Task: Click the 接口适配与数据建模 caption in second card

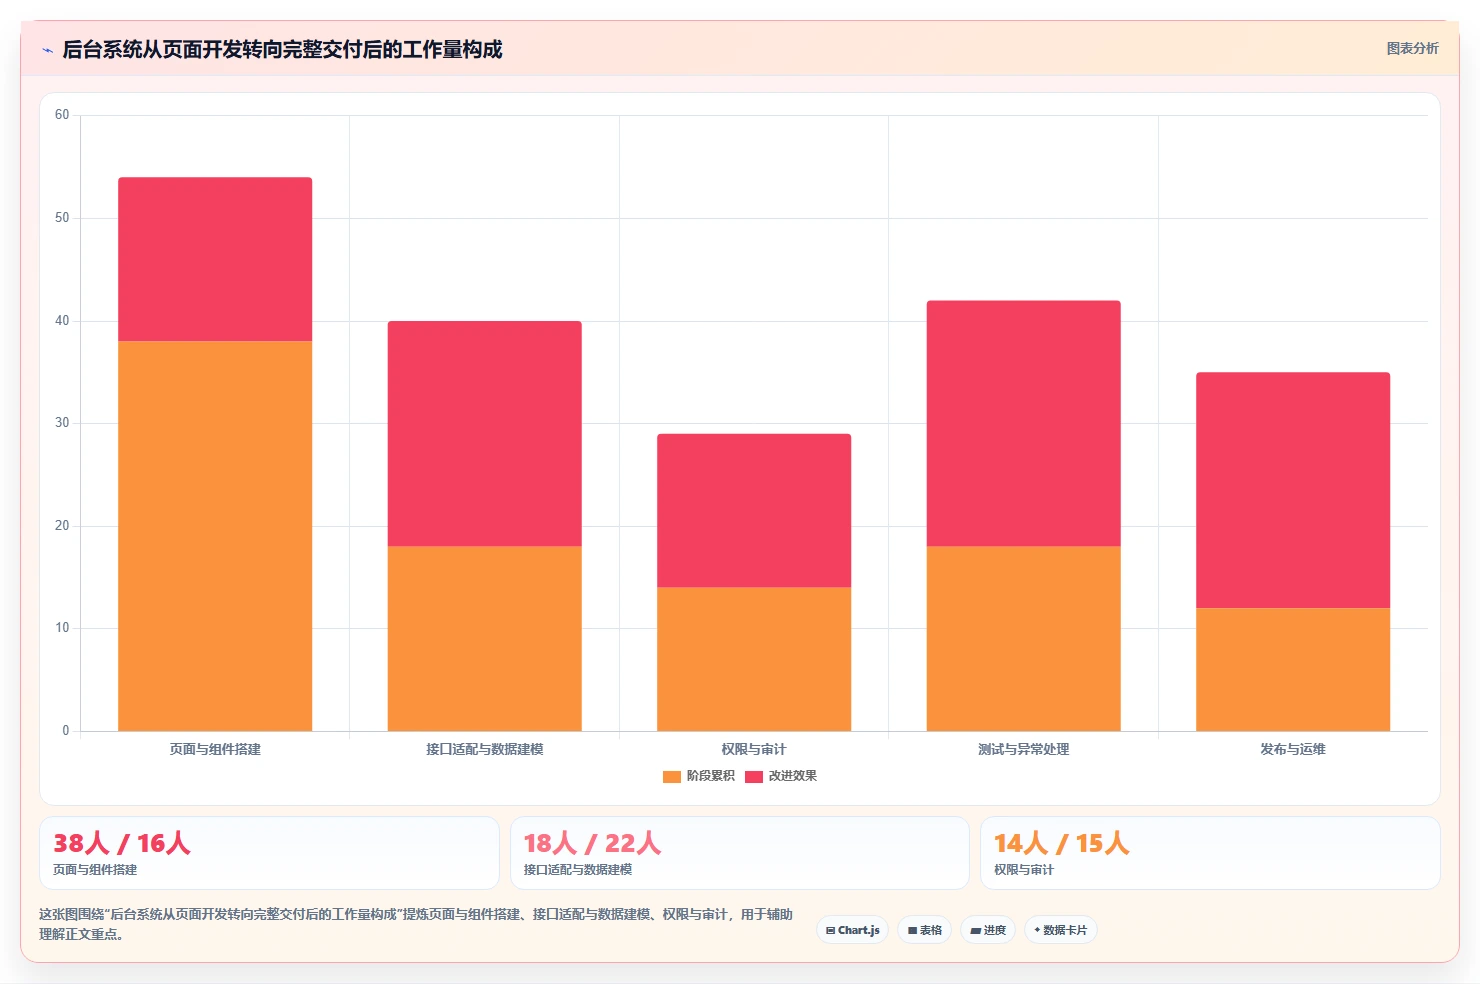Action: (578, 870)
